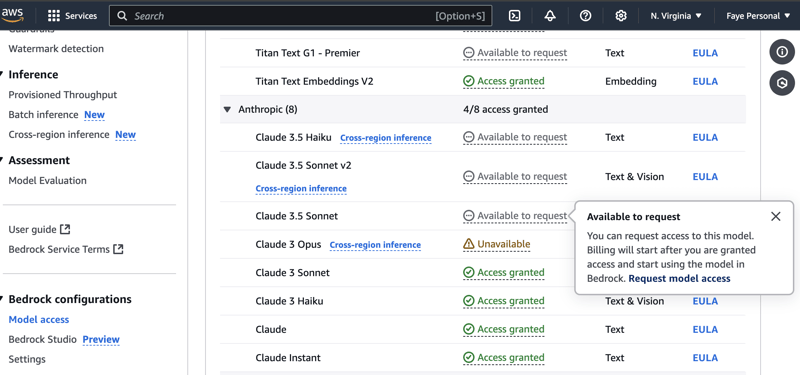Click the hexagon icon below the info icon
Viewport: 800px width, 375px height.
(782, 83)
